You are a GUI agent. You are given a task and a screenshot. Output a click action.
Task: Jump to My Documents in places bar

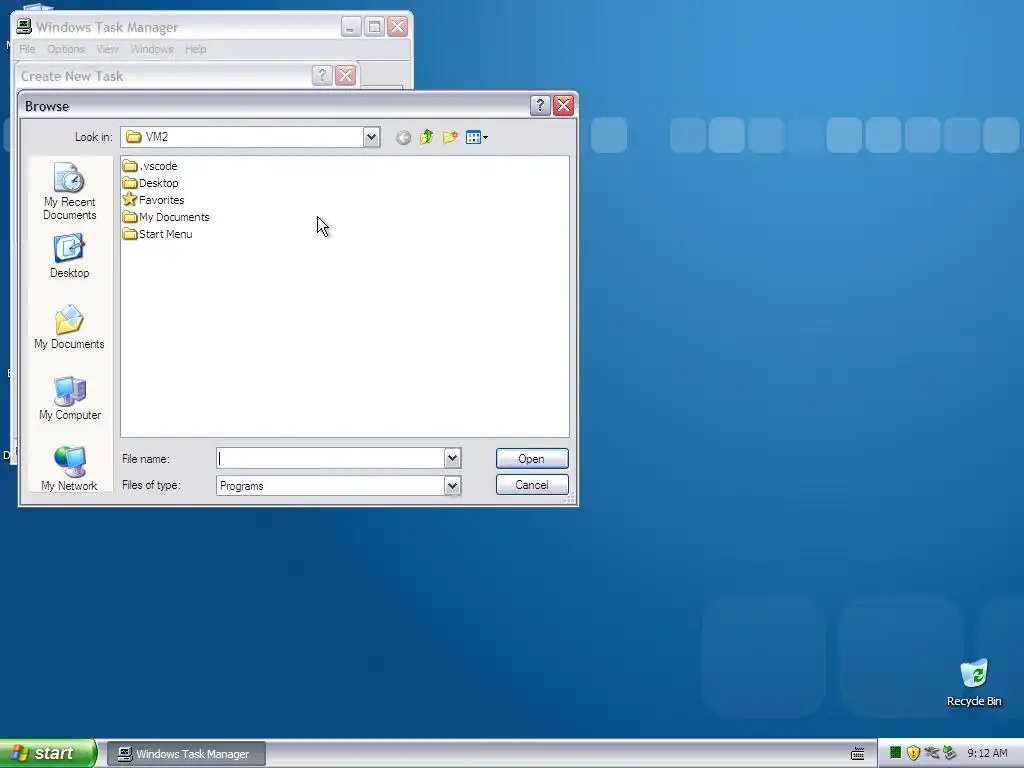[x=69, y=327]
